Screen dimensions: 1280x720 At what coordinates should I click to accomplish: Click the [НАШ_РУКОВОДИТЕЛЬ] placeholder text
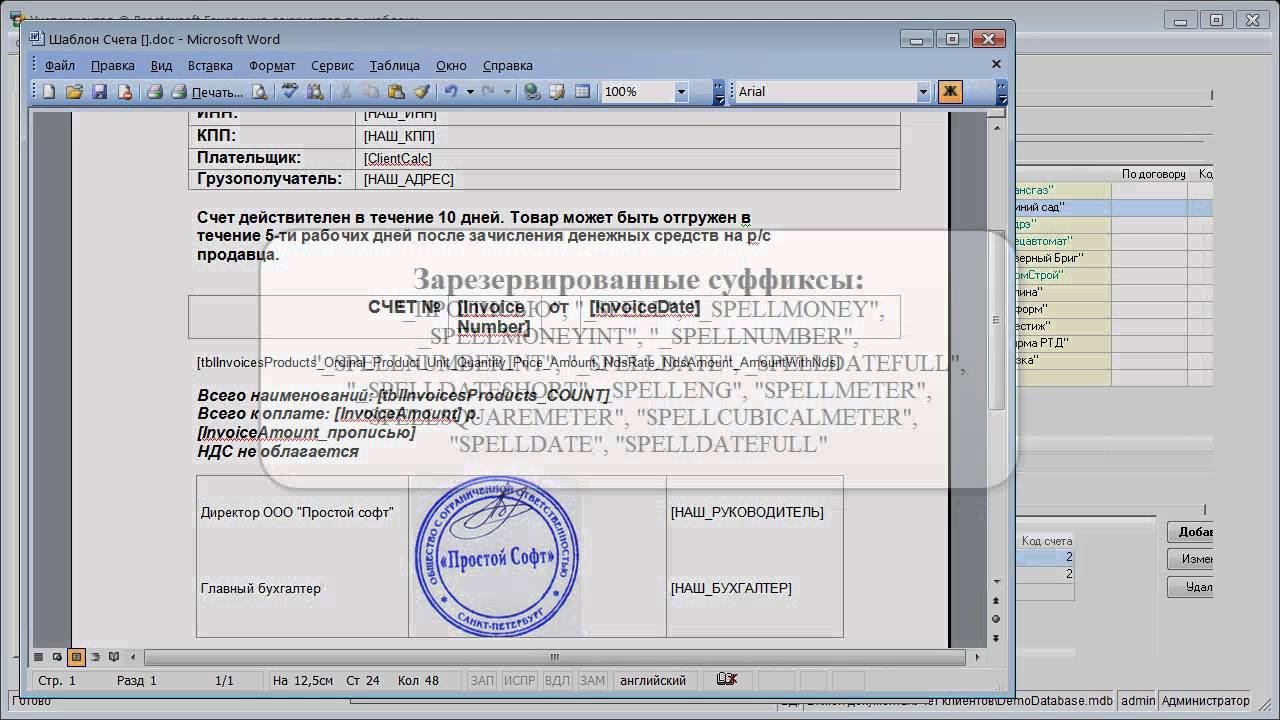[x=747, y=513]
